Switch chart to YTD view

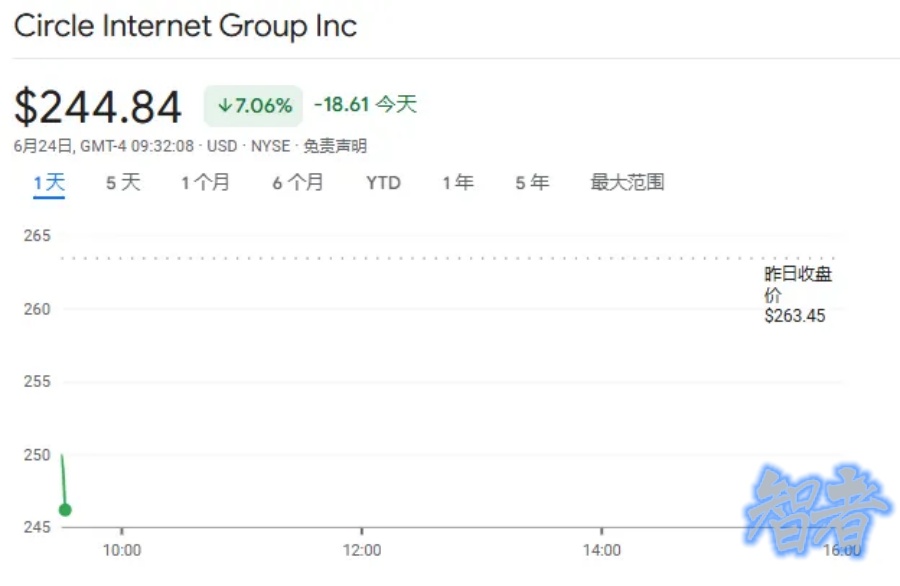tap(383, 182)
